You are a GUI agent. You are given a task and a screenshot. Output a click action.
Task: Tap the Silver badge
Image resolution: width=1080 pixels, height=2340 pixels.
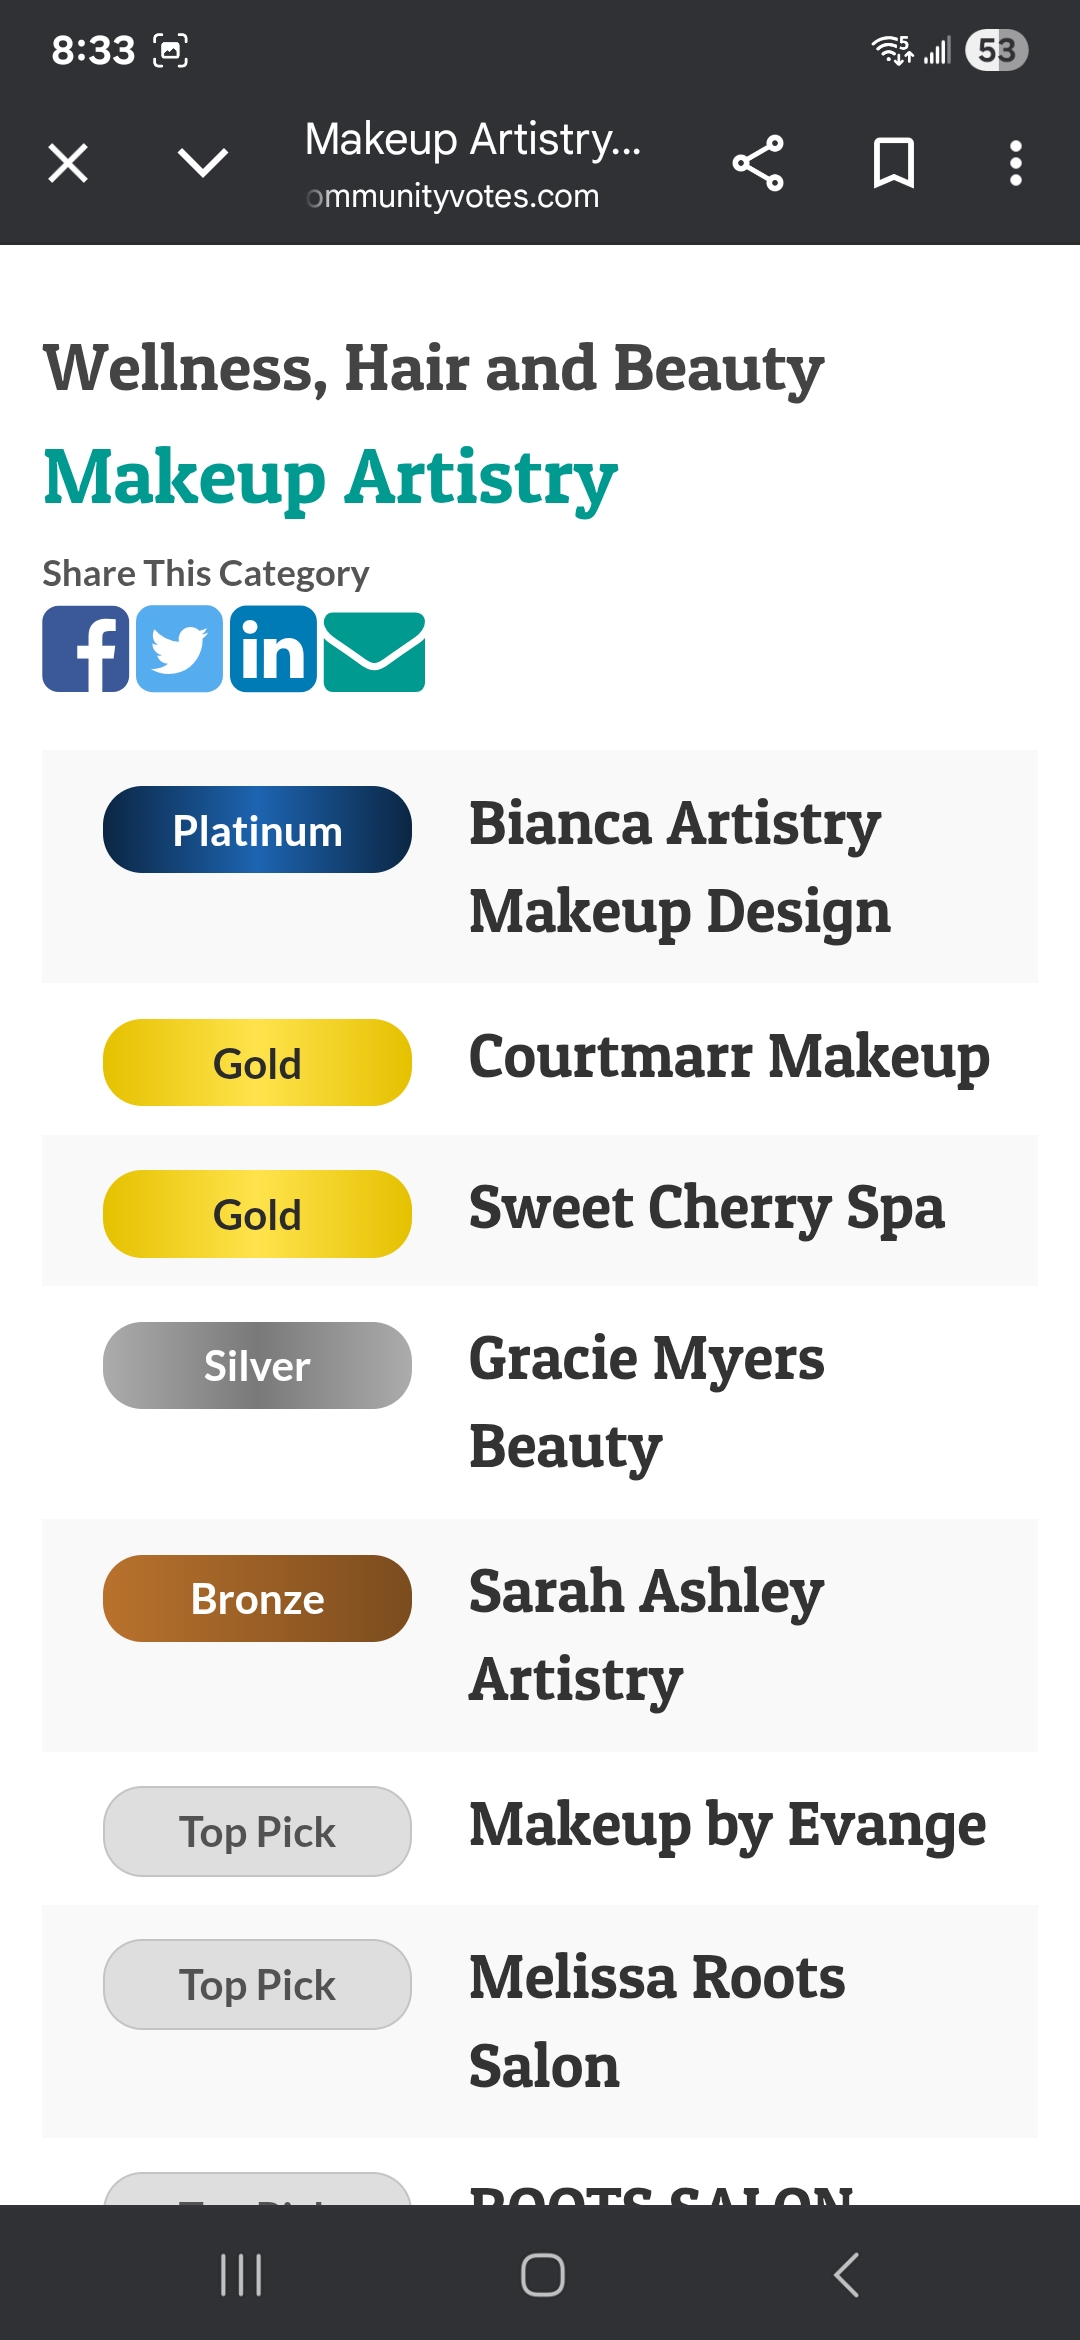click(257, 1366)
